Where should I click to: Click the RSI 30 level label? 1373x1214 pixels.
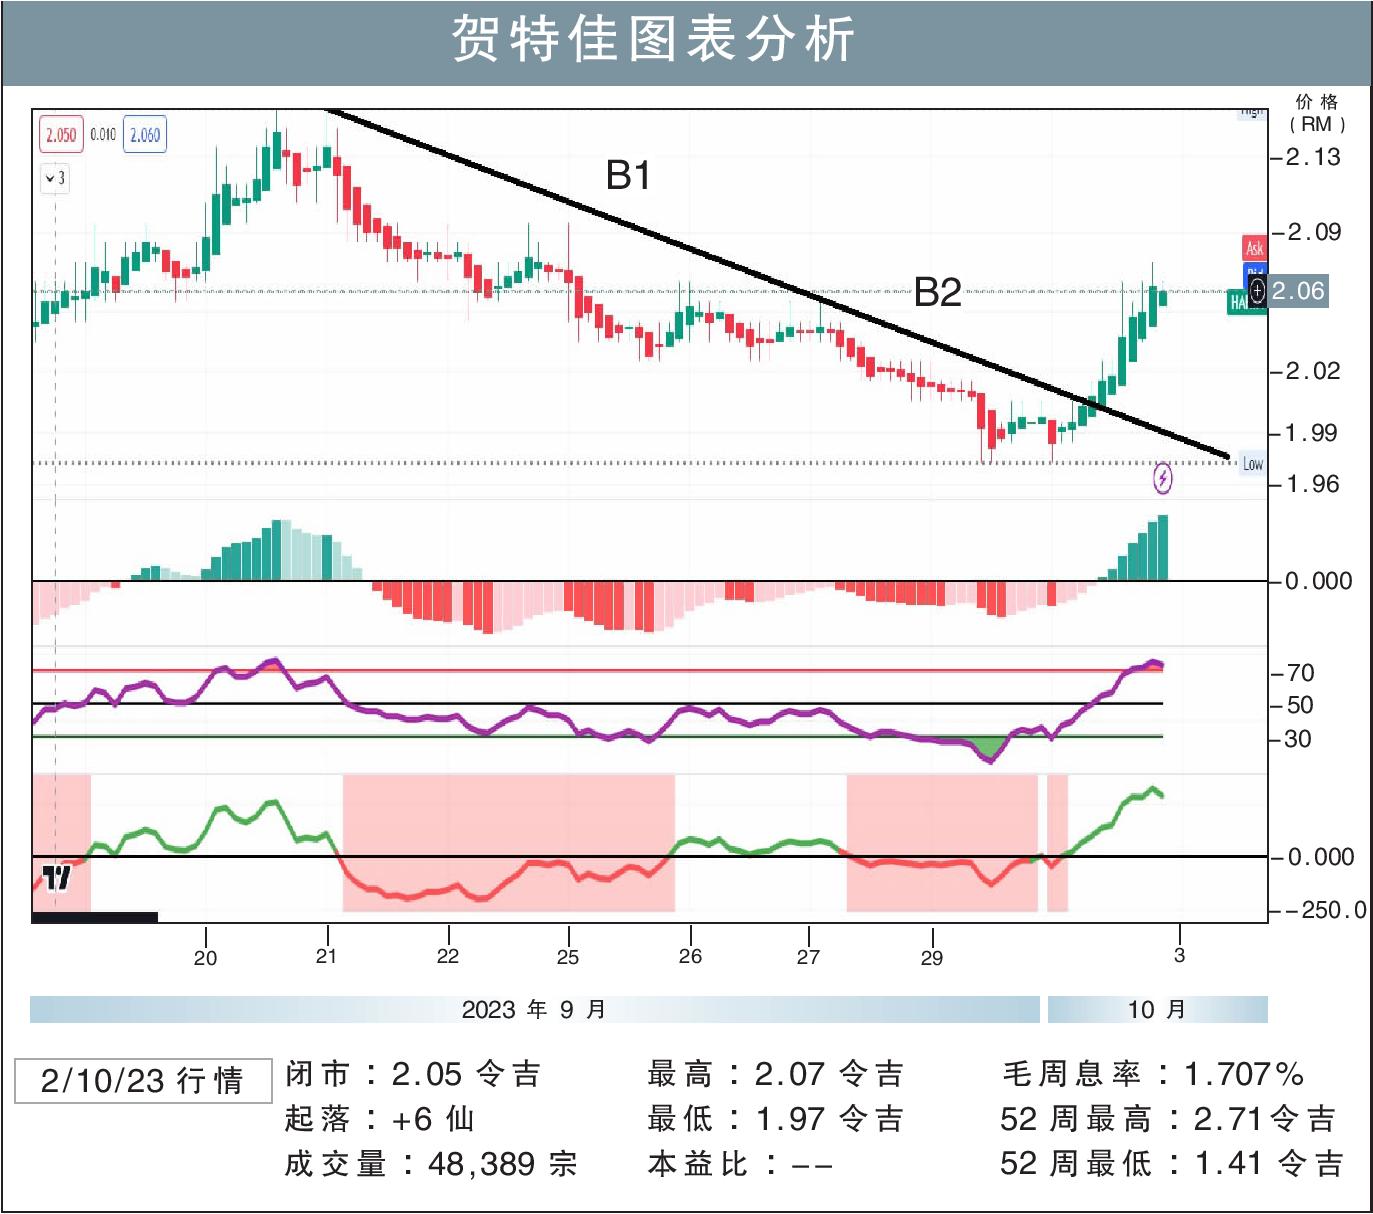tap(1299, 739)
